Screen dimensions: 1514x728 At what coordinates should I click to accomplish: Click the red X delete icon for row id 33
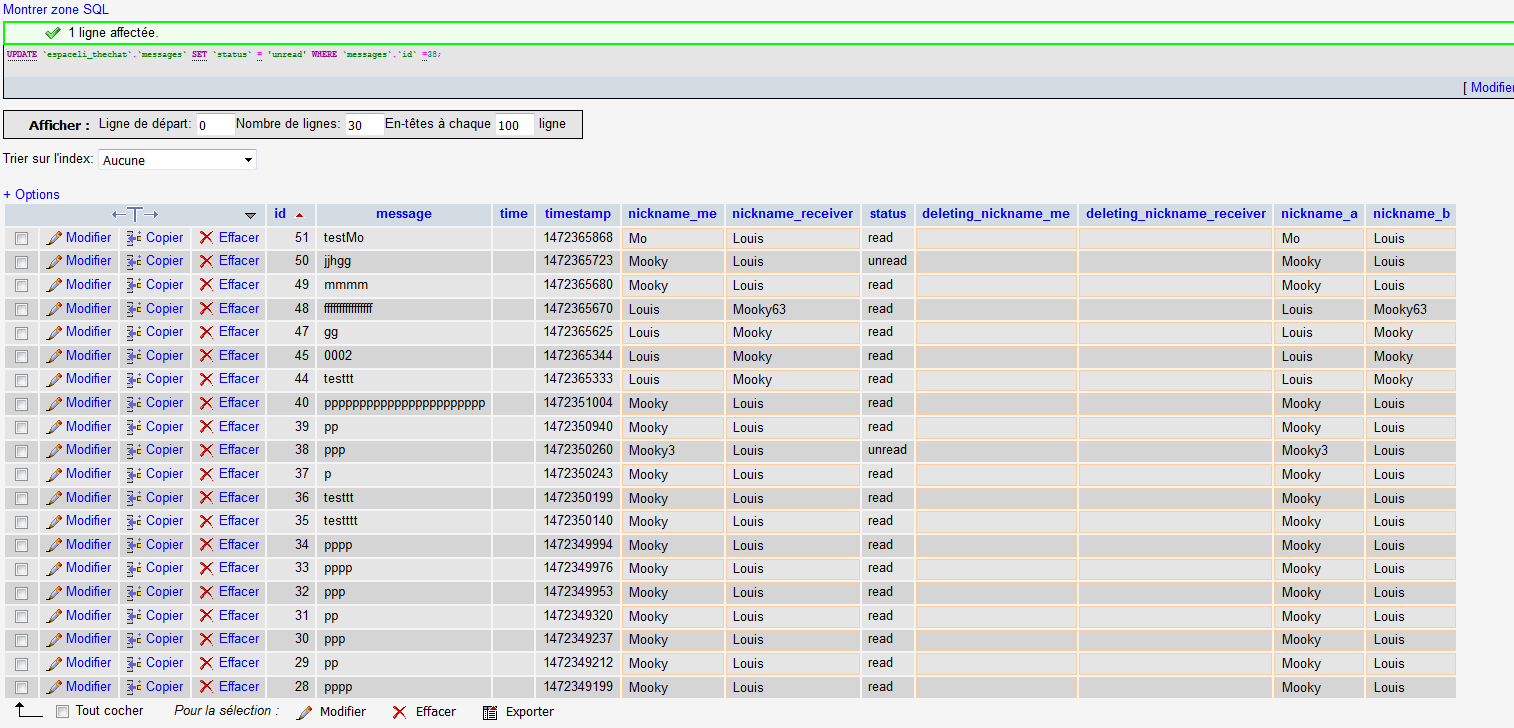click(206, 568)
